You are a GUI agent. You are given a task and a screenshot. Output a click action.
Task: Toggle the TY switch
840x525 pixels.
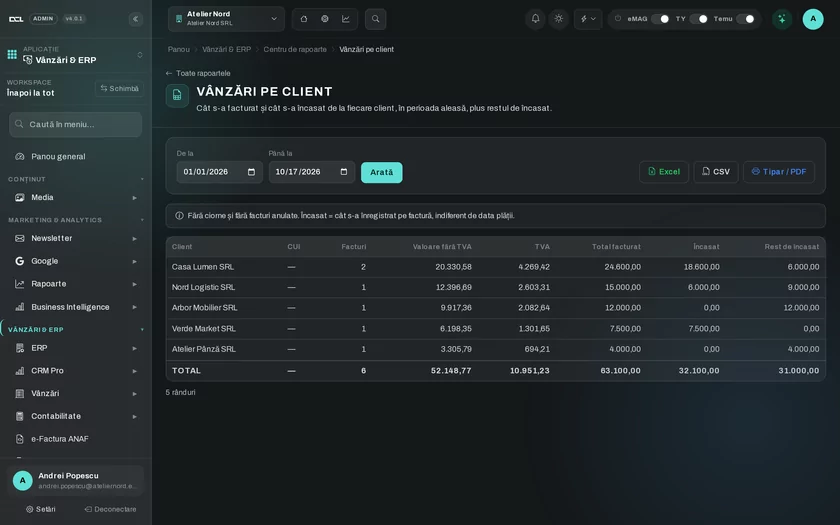coord(699,19)
